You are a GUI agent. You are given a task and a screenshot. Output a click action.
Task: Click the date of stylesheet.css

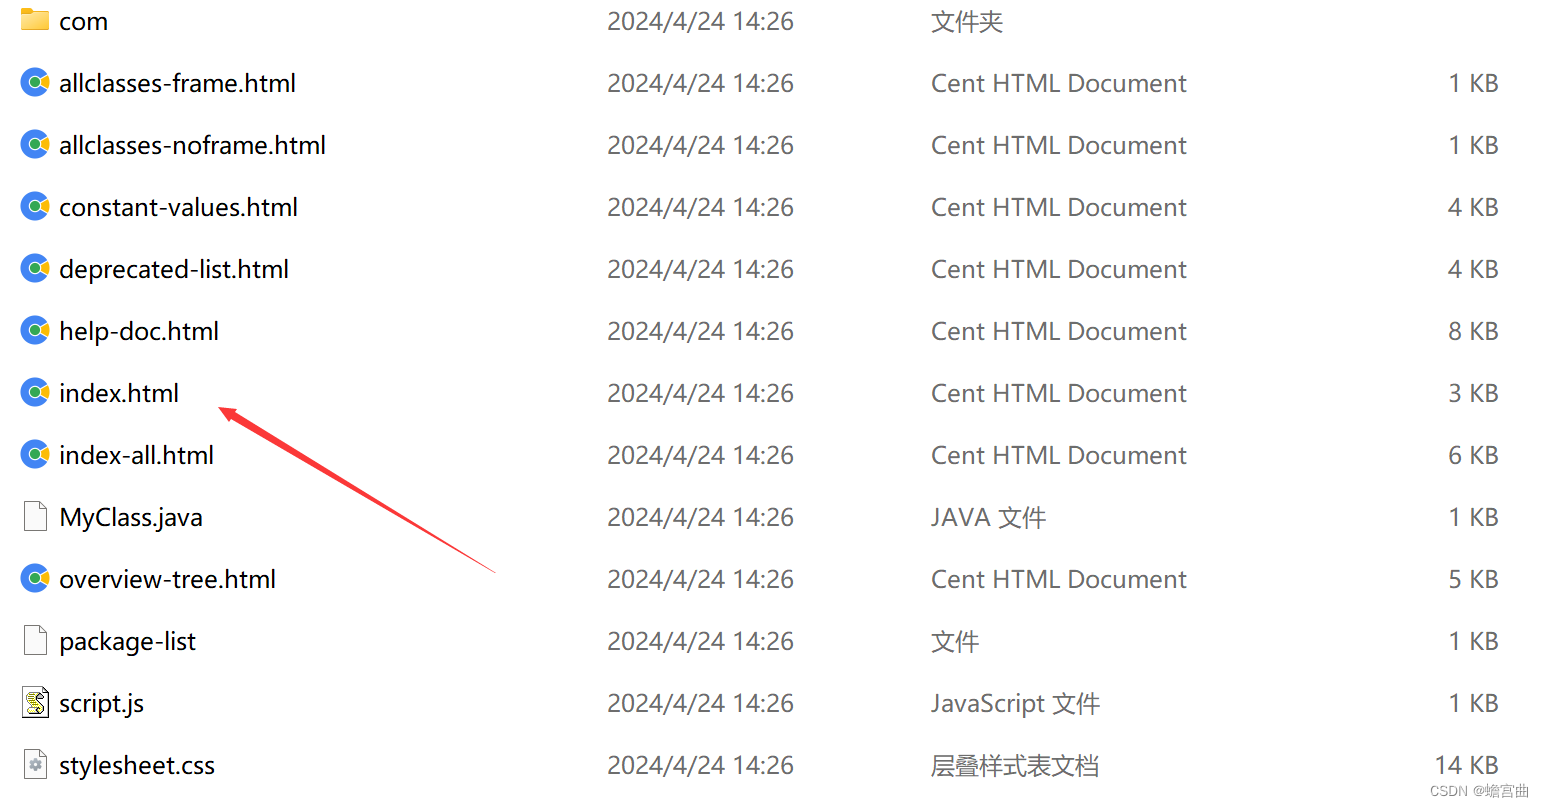pyautogui.click(x=700, y=765)
